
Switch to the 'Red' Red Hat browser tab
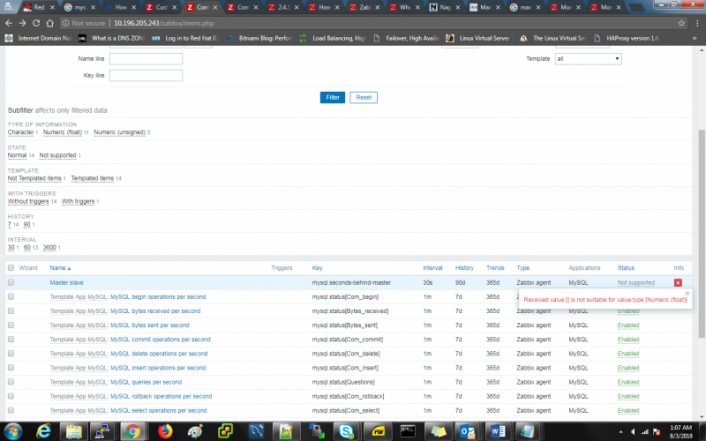pyautogui.click(x=38, y=7)
